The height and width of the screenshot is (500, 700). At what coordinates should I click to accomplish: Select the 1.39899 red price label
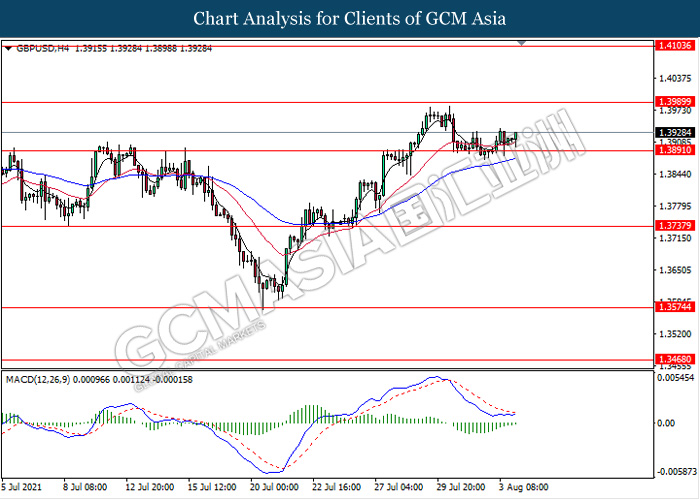pos(675,101)
